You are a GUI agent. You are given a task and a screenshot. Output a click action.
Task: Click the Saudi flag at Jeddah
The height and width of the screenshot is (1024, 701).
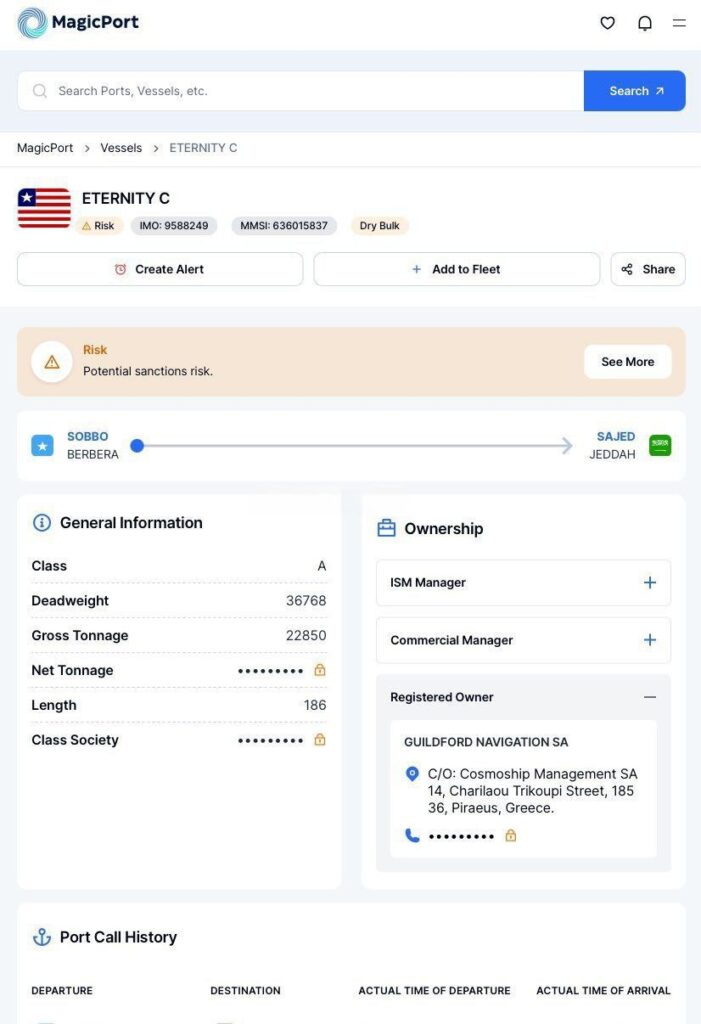660,445
